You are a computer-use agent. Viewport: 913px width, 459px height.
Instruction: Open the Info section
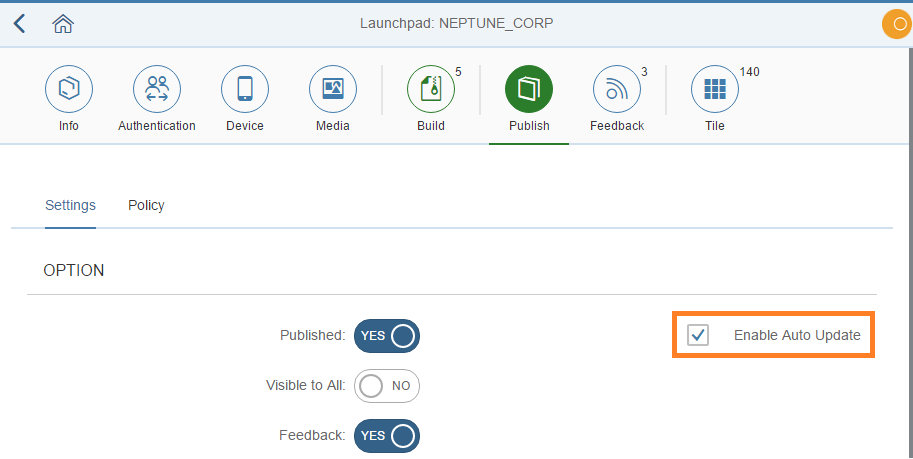coord(69,90)
